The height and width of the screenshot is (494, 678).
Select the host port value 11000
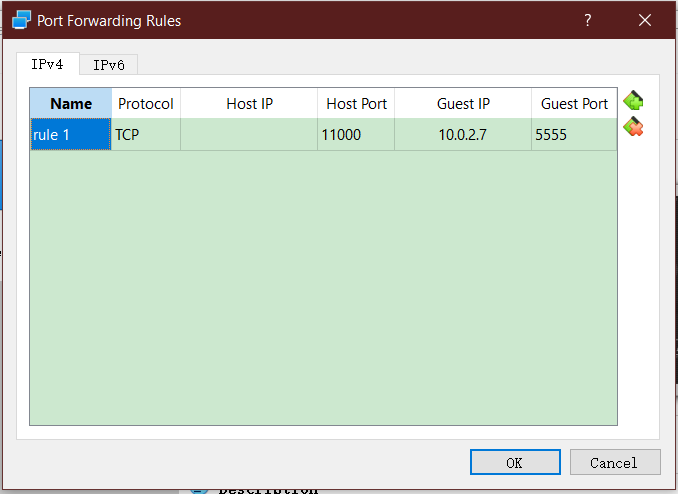[356, 135]
